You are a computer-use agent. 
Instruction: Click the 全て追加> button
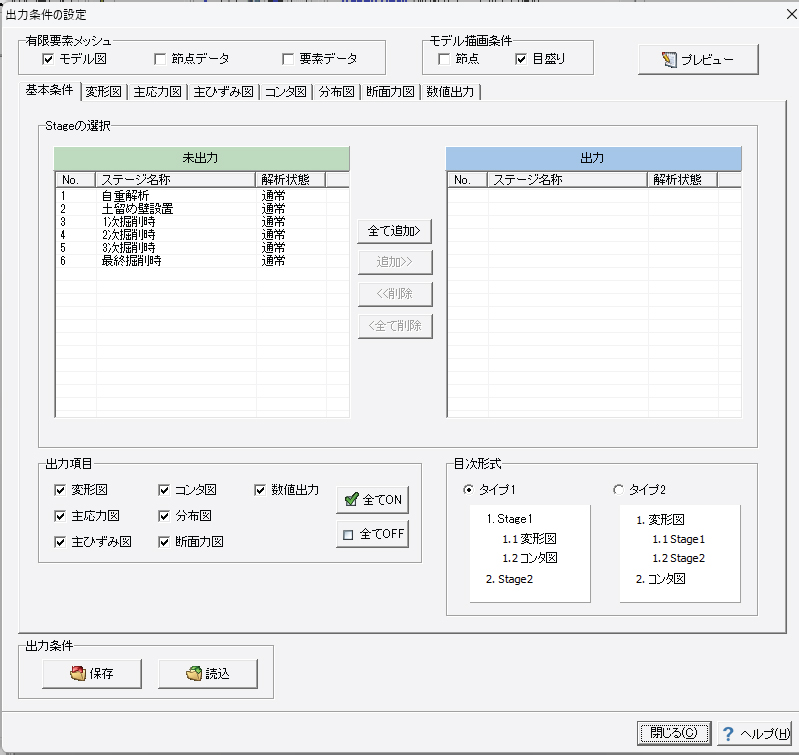tap(395, 231)
